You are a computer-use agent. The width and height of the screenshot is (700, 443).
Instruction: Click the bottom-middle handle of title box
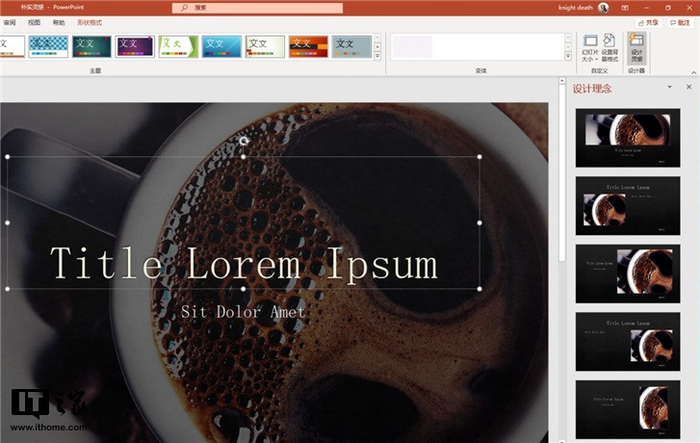tap(243, 289)
